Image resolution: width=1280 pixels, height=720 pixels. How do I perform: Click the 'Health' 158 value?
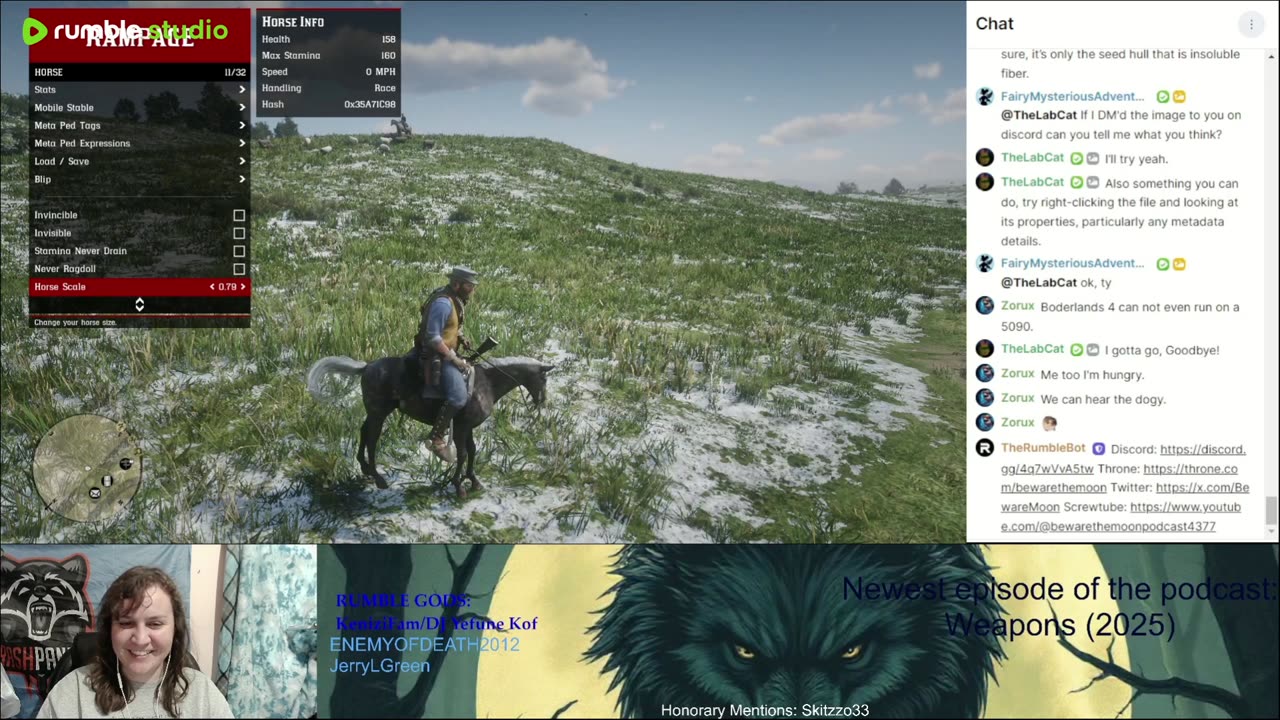coord(388,40)
